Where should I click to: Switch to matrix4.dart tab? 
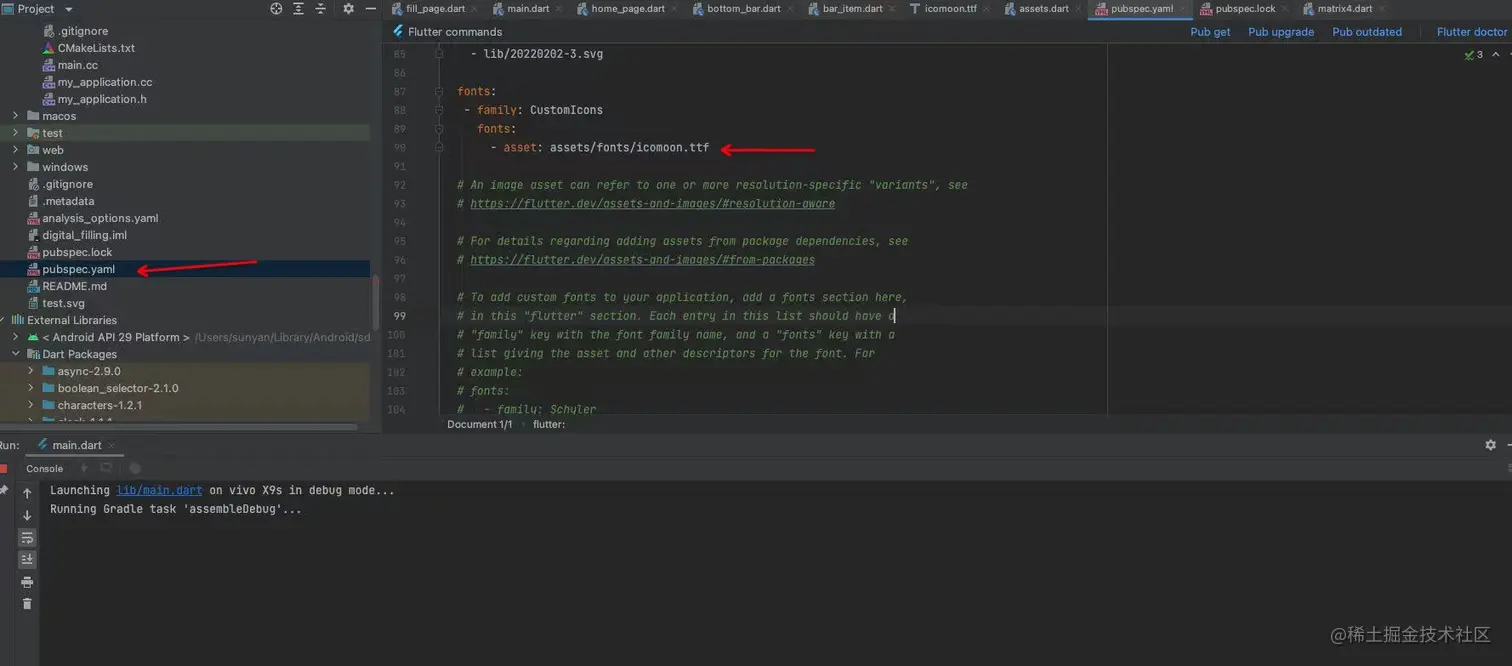click(x=1344, y=9)
